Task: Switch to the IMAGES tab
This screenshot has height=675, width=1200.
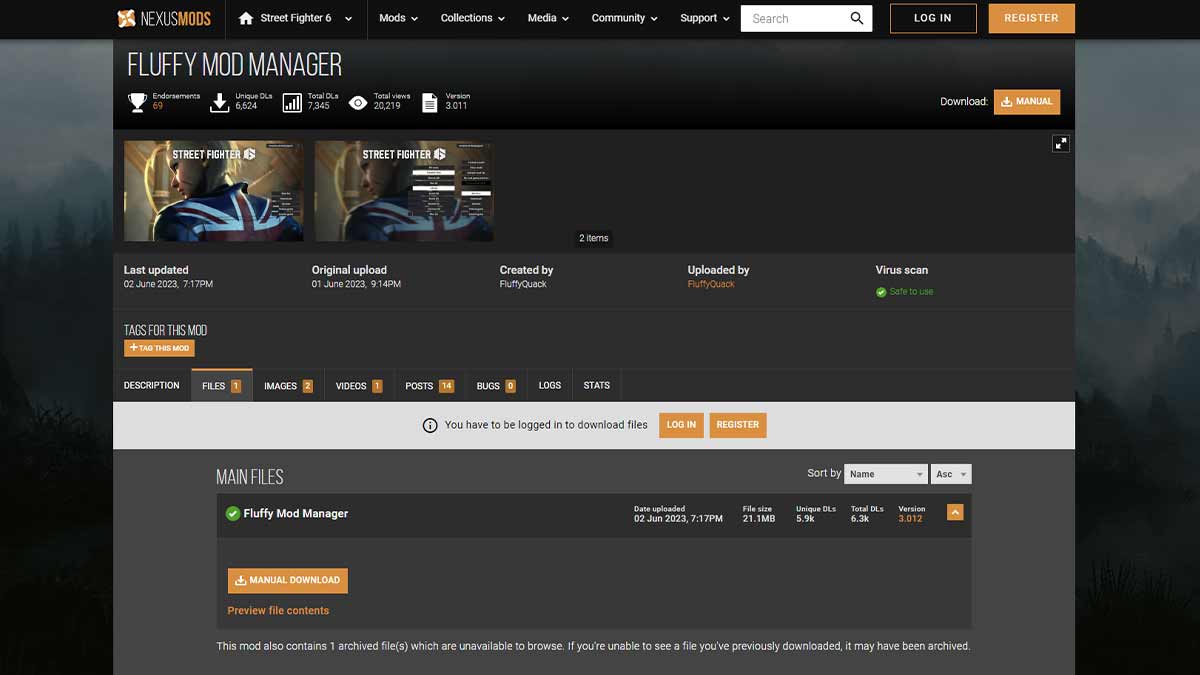Action: point(288,385)
